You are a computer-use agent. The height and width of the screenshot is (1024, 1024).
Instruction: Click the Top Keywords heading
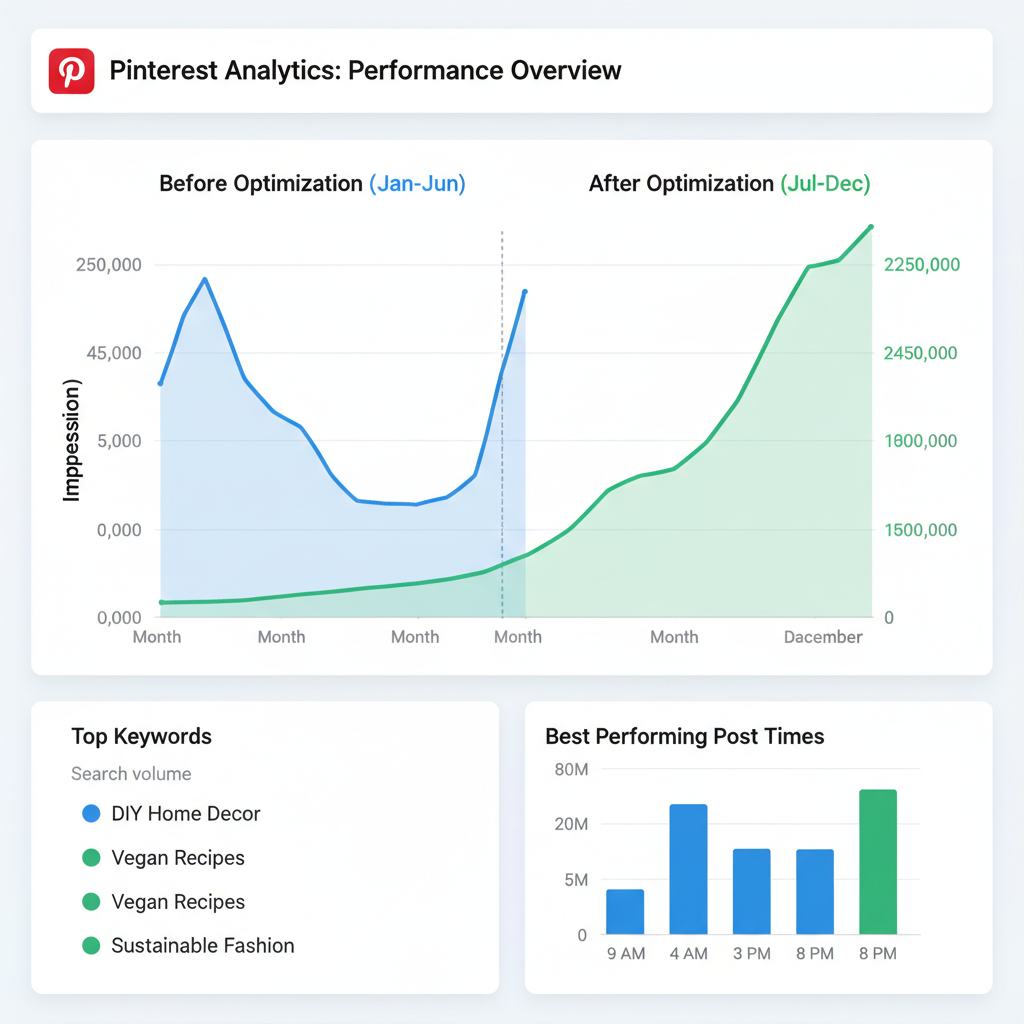(x=142, y=737)
